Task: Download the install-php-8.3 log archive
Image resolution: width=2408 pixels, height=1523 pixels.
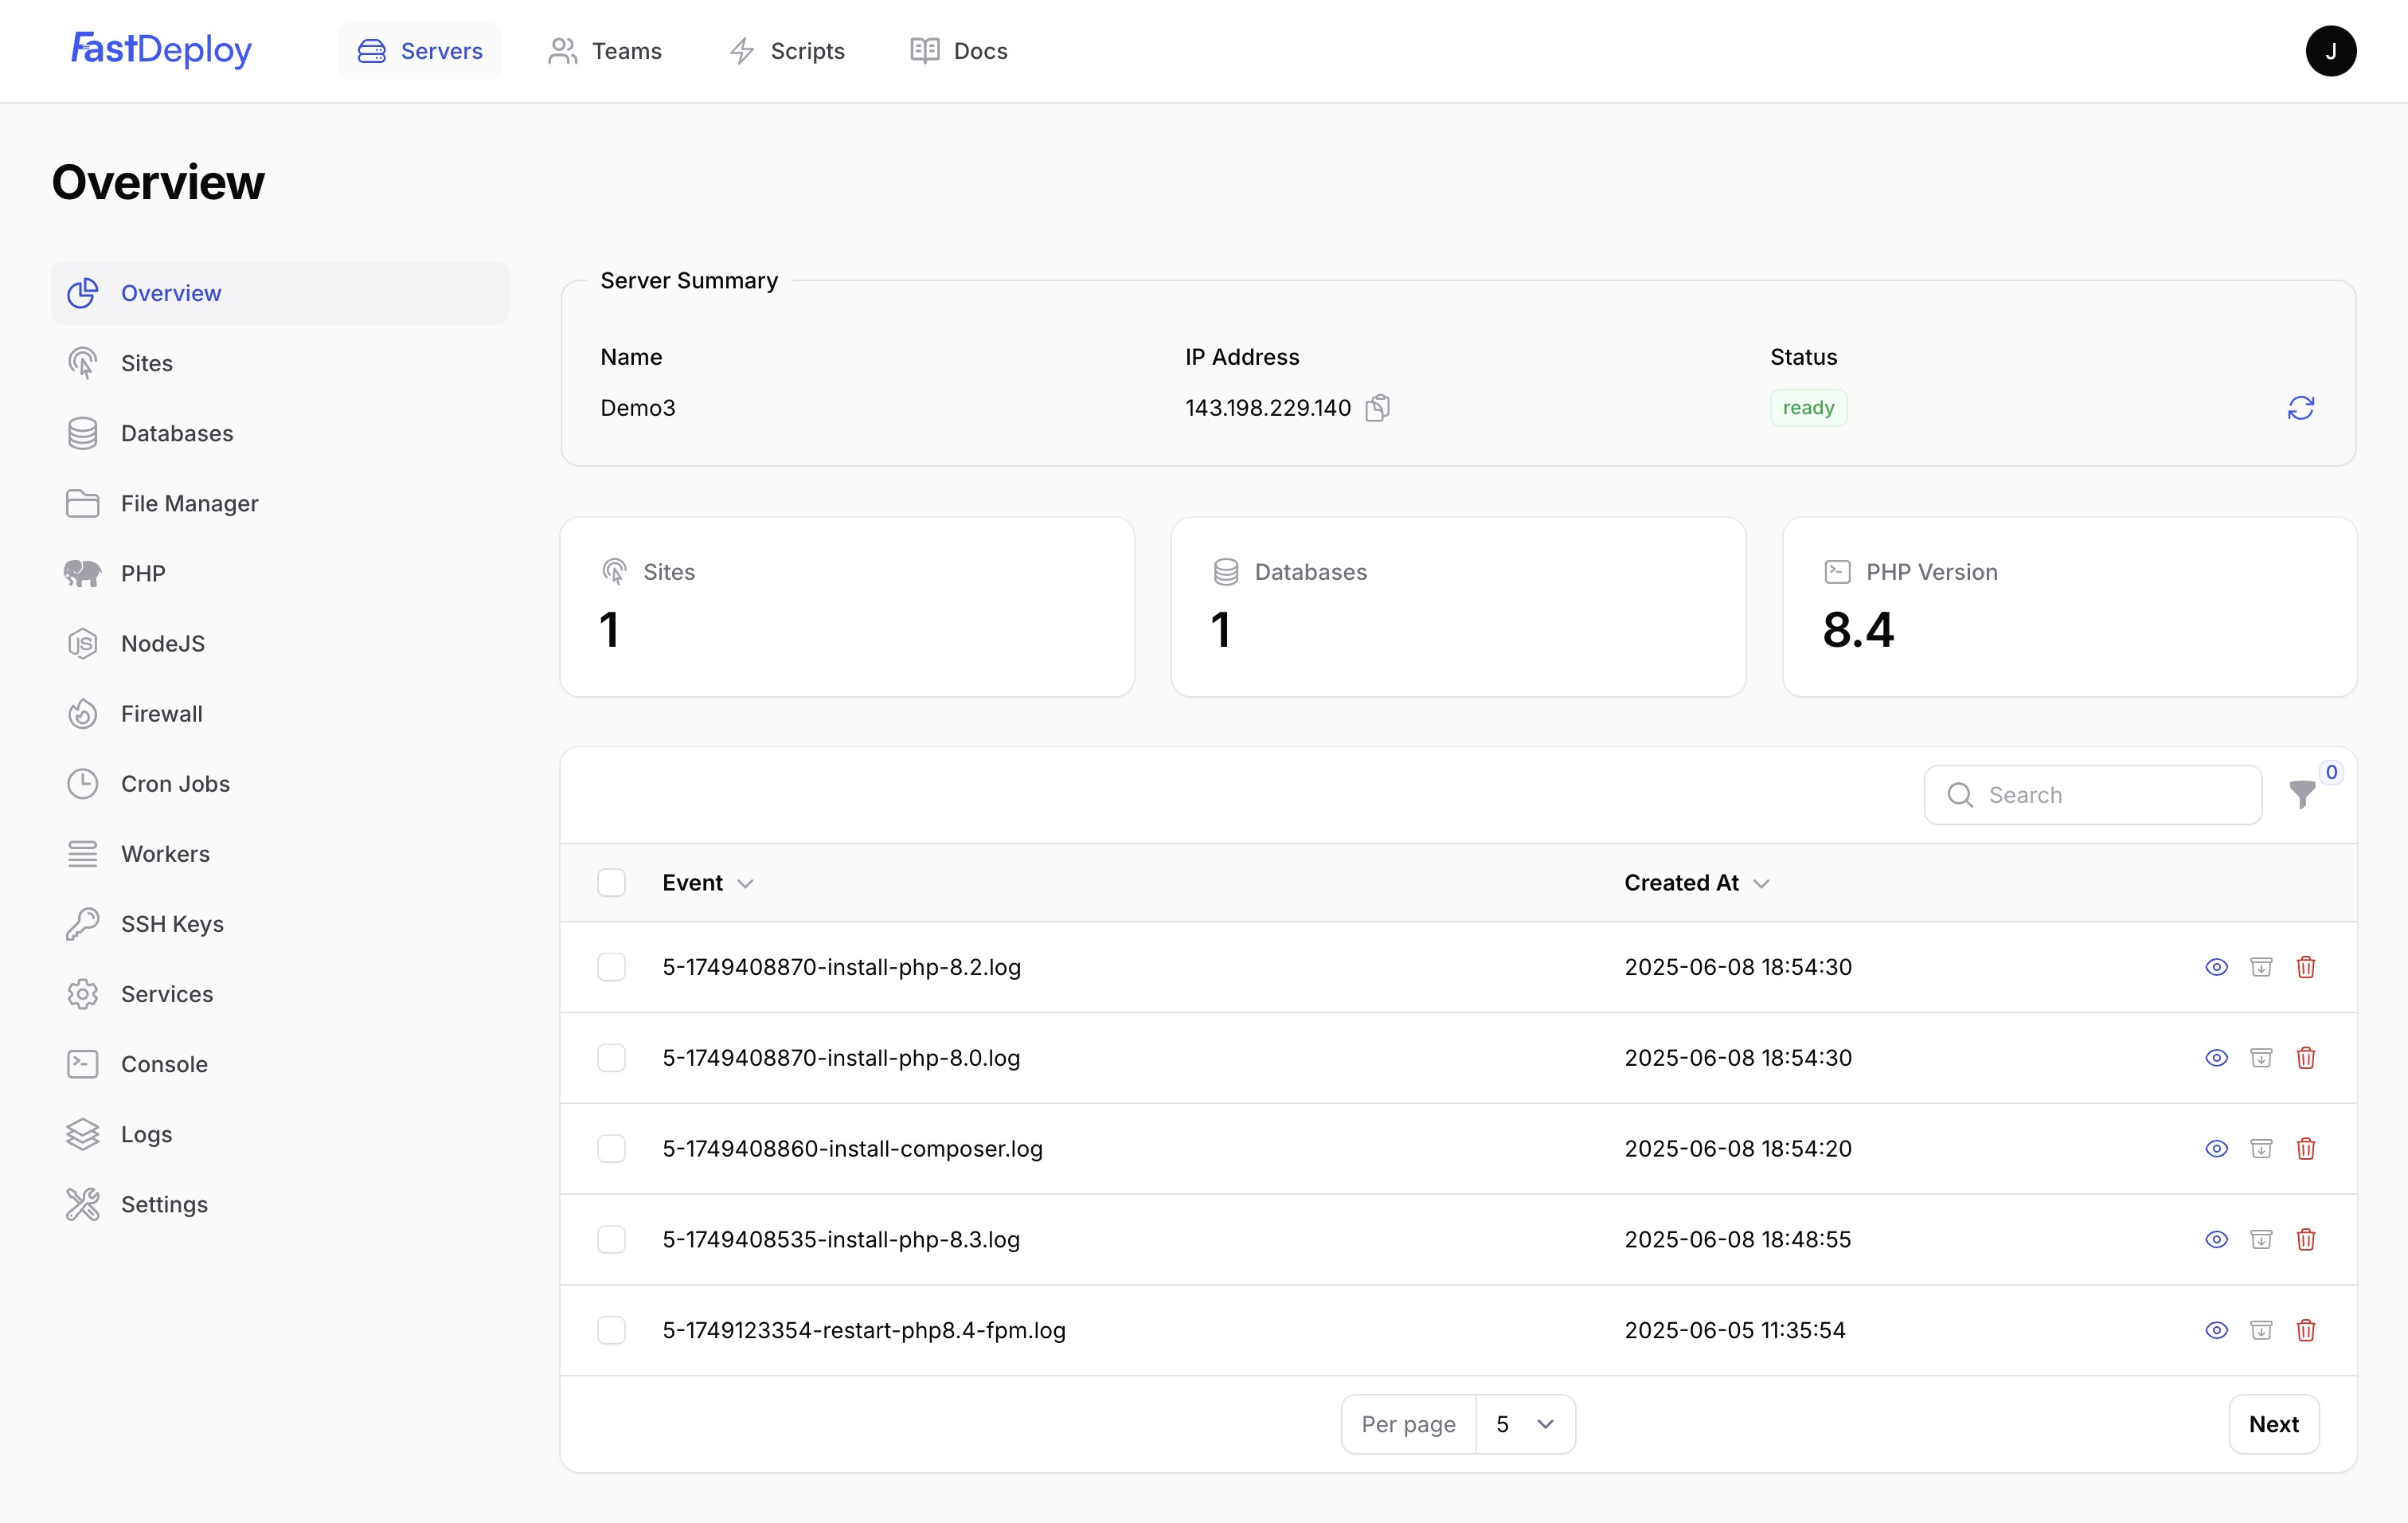Action: coord(2262,1240)
